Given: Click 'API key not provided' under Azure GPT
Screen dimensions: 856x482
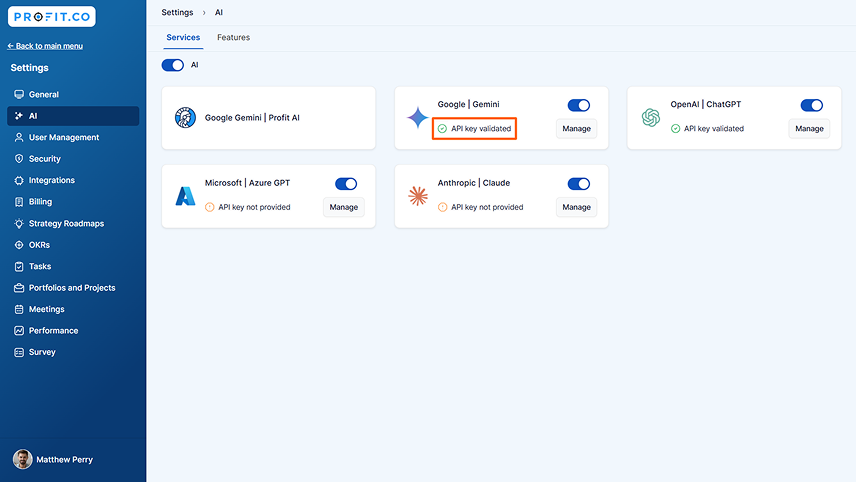Looking at the screenshot, I should click(254, 207).
